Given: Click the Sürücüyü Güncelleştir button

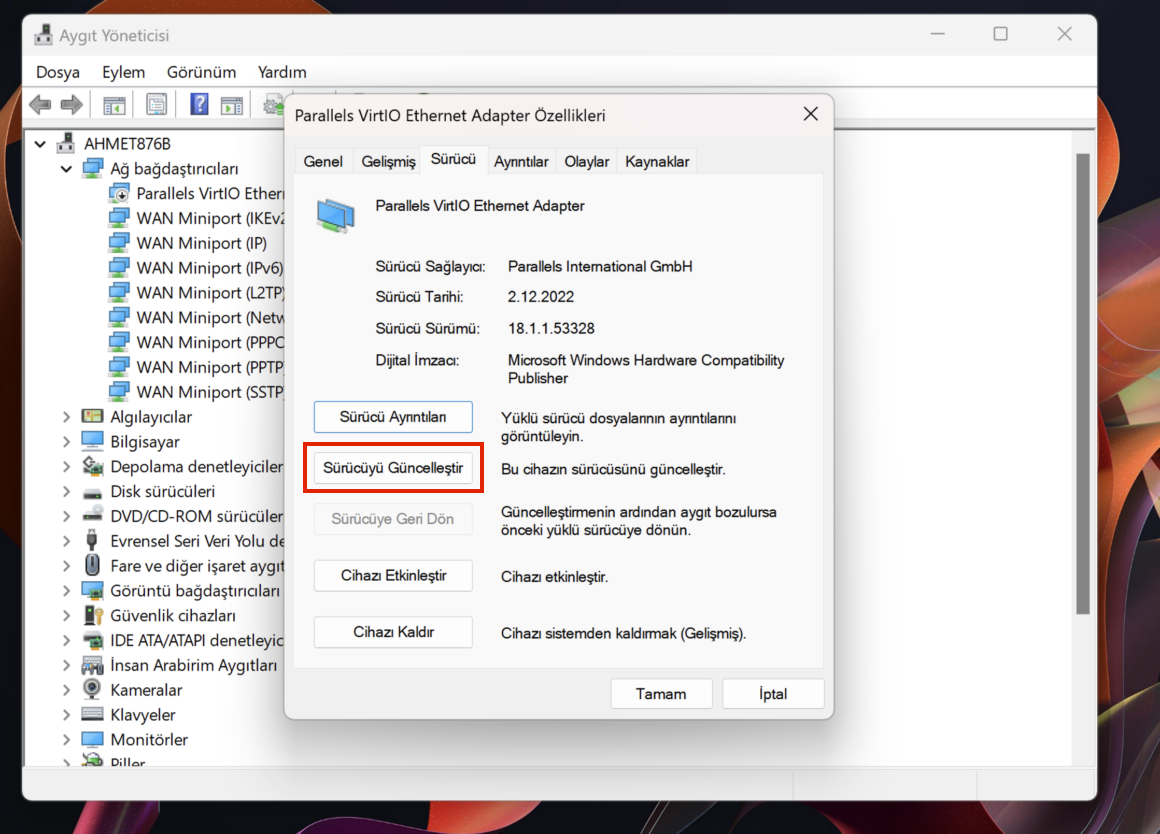Looking at the screenshot, I should click(393, 468).
